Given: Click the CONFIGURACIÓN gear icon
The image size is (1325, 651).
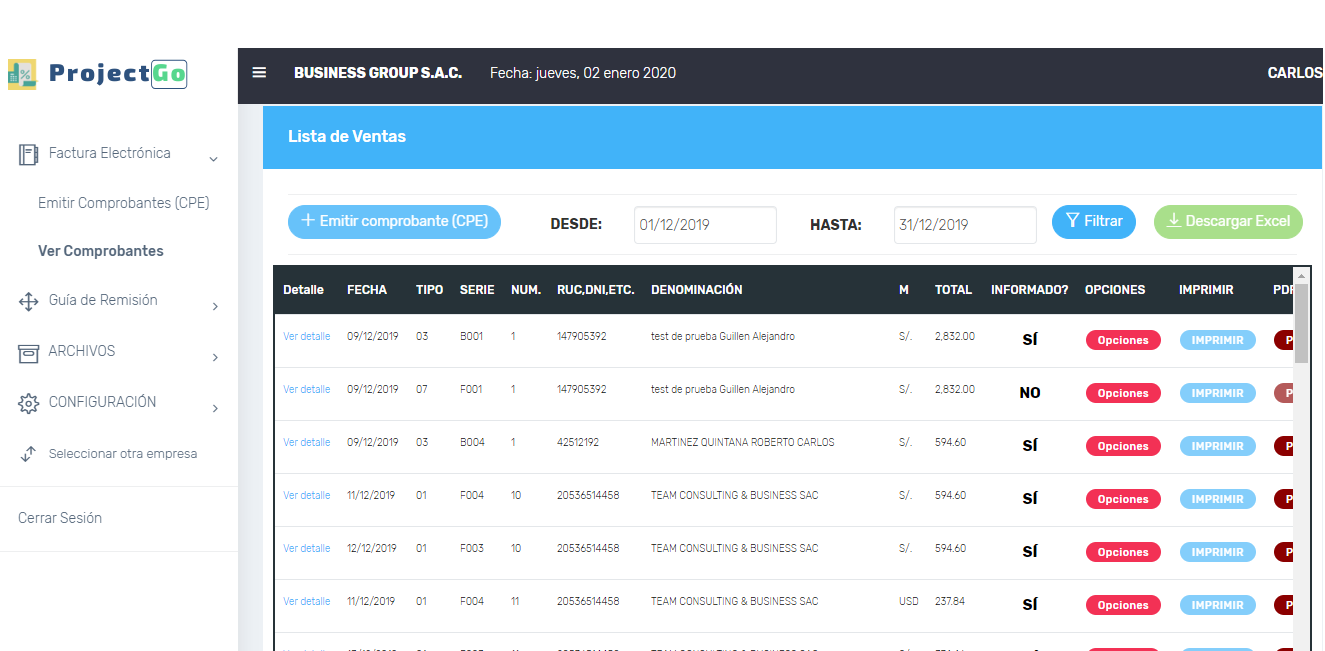Looking at the screenshot, I should coord(28,403).
